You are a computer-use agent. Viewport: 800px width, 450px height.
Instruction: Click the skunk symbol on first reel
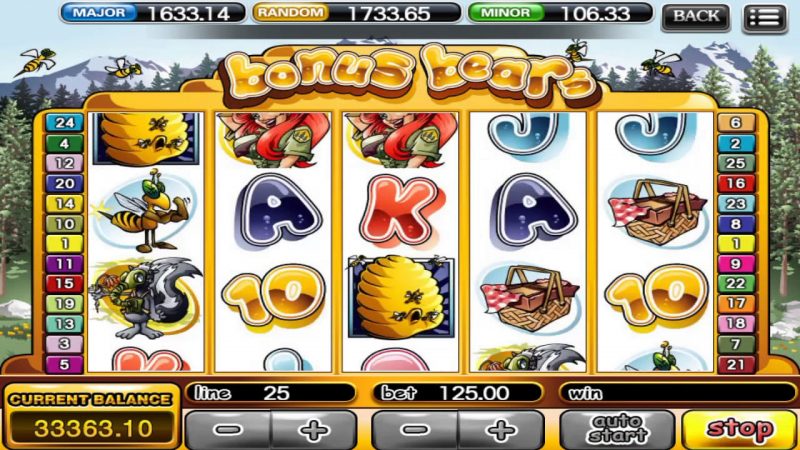tap(146, 298)
